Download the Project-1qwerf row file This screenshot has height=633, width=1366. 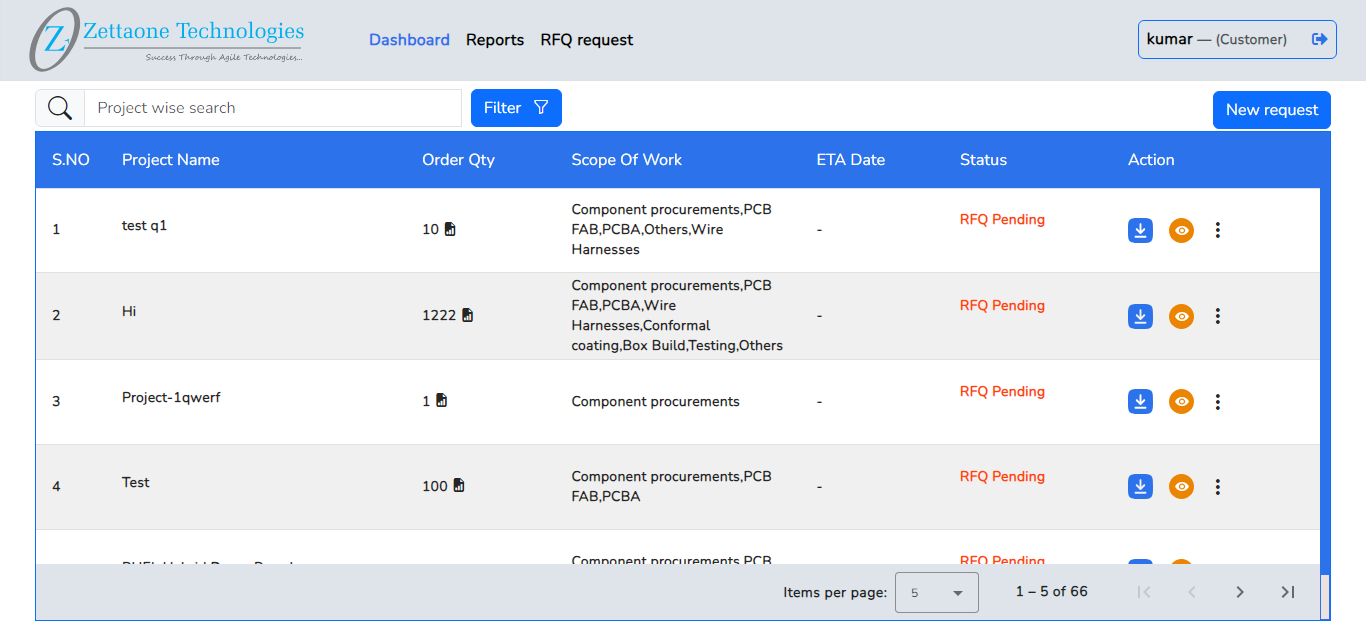[x=1140, y=402]
